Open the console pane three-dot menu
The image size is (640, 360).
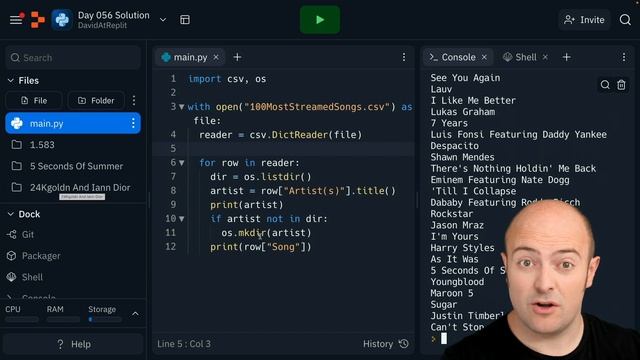tap(624, 57)
